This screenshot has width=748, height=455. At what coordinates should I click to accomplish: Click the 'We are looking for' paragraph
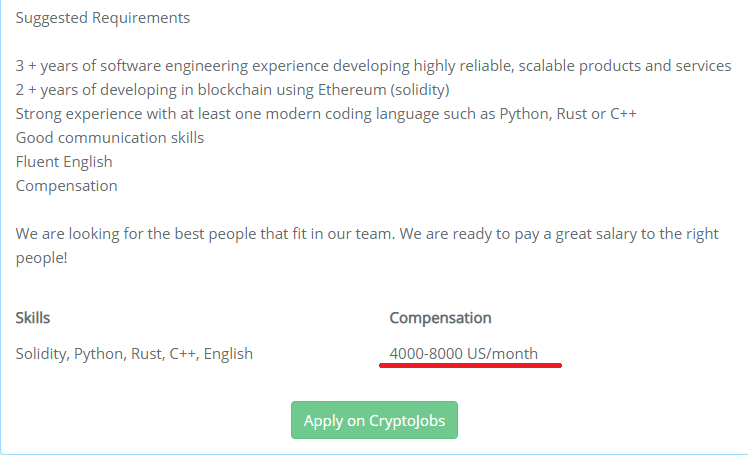(367, 246)
